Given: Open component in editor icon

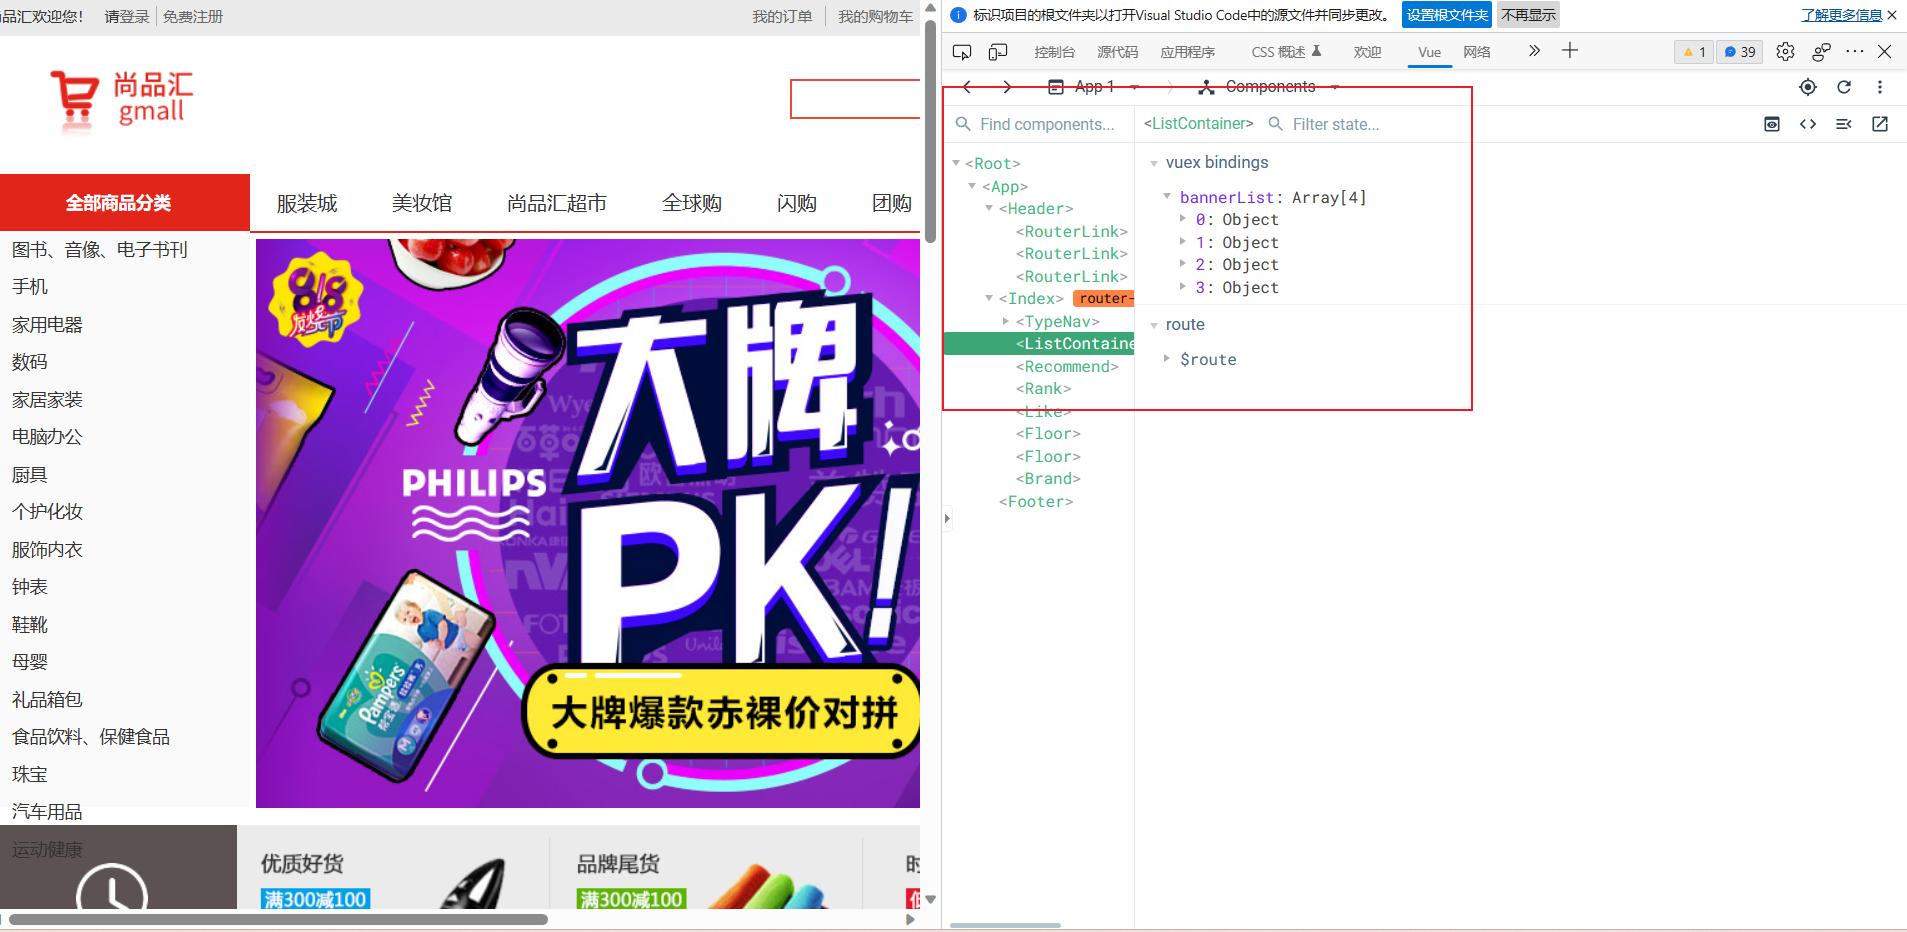Looking at the screenshot, I should pyautogui.click(x=1880, y=124).
